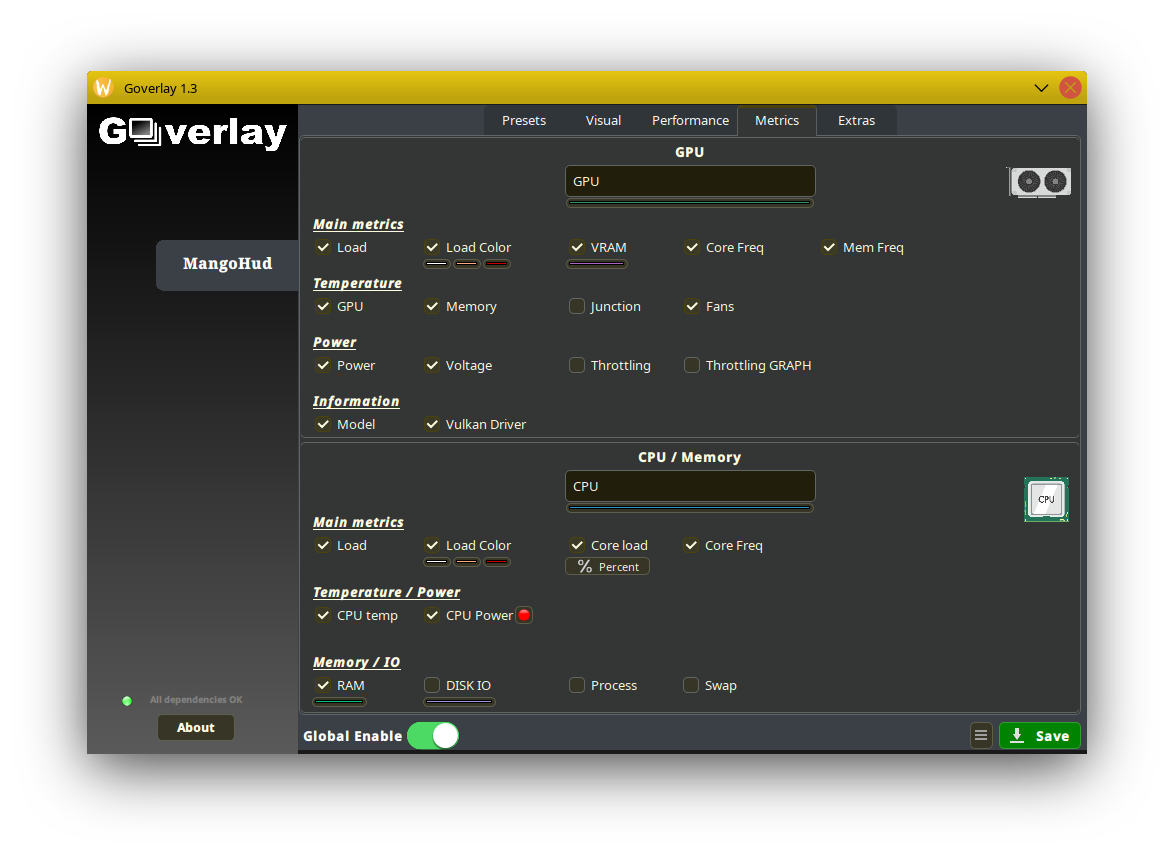Click the GPU text name field
Screen dimensions: 1174x857
click(x=690, y=181)
